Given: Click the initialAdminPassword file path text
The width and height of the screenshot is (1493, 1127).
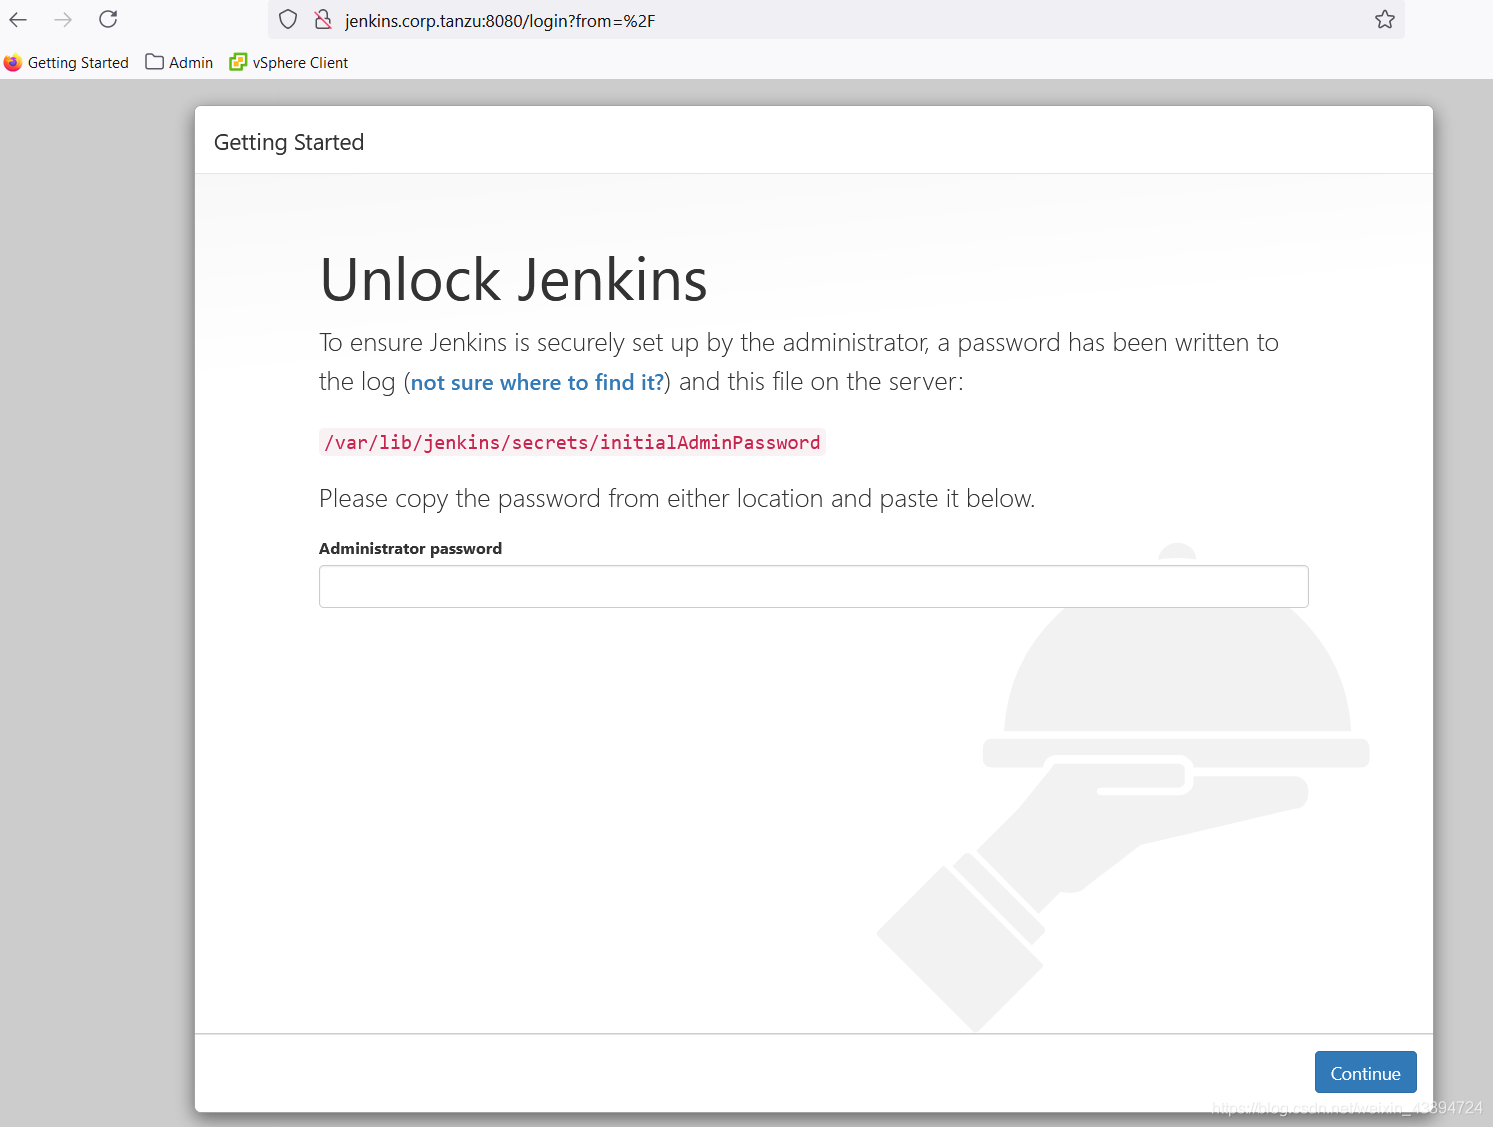Looking at the screenshot, I should point(572,442).
